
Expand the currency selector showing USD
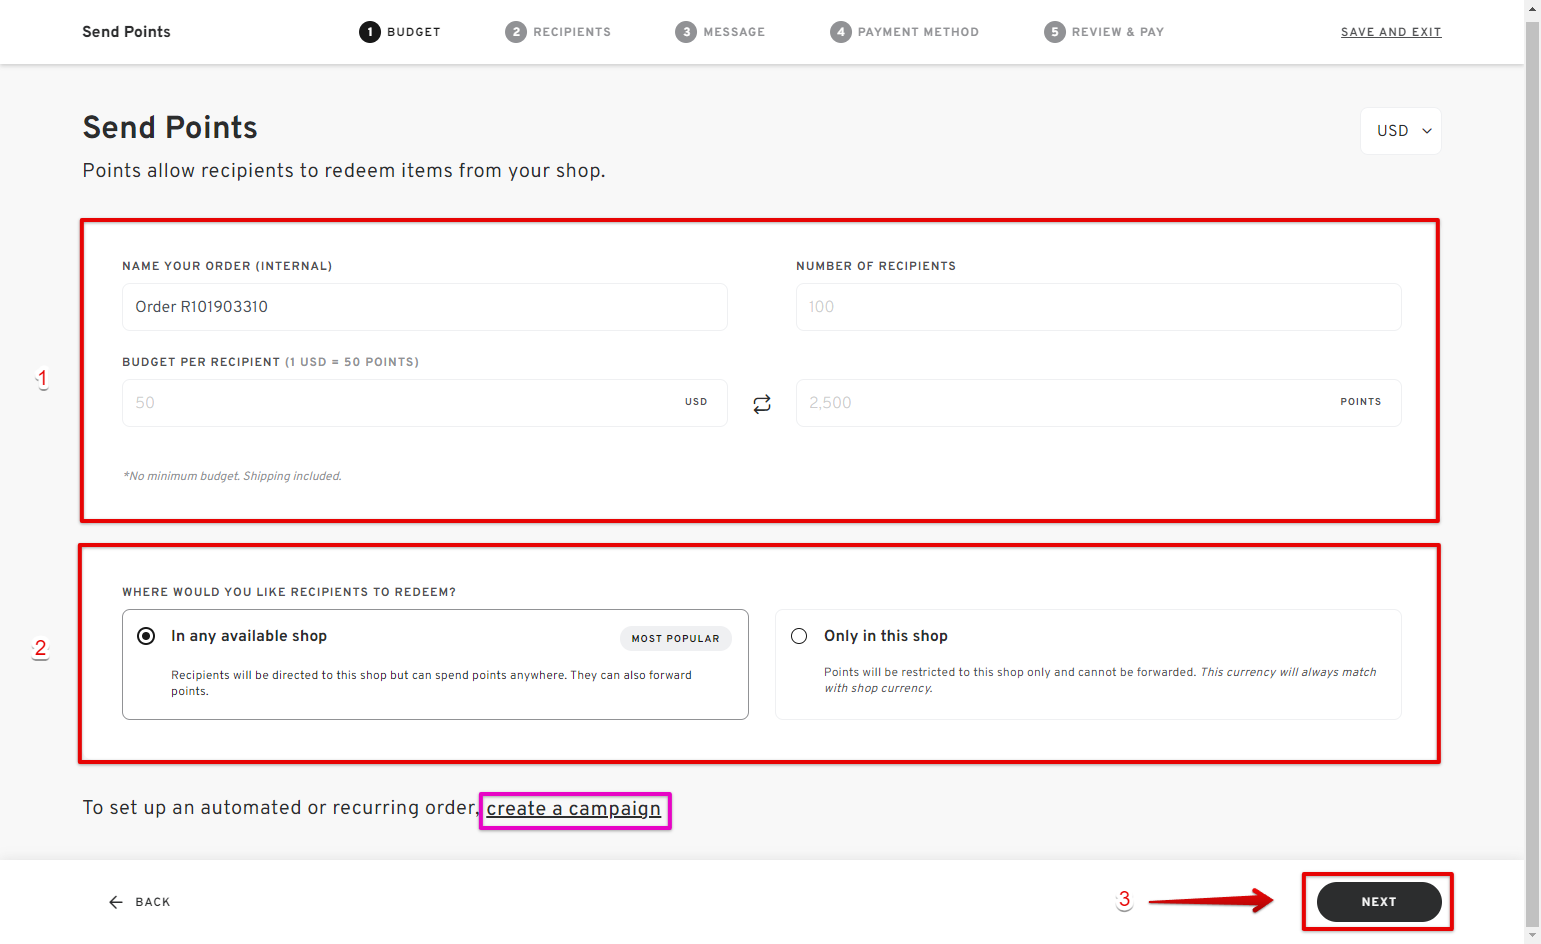[1400, 130]
